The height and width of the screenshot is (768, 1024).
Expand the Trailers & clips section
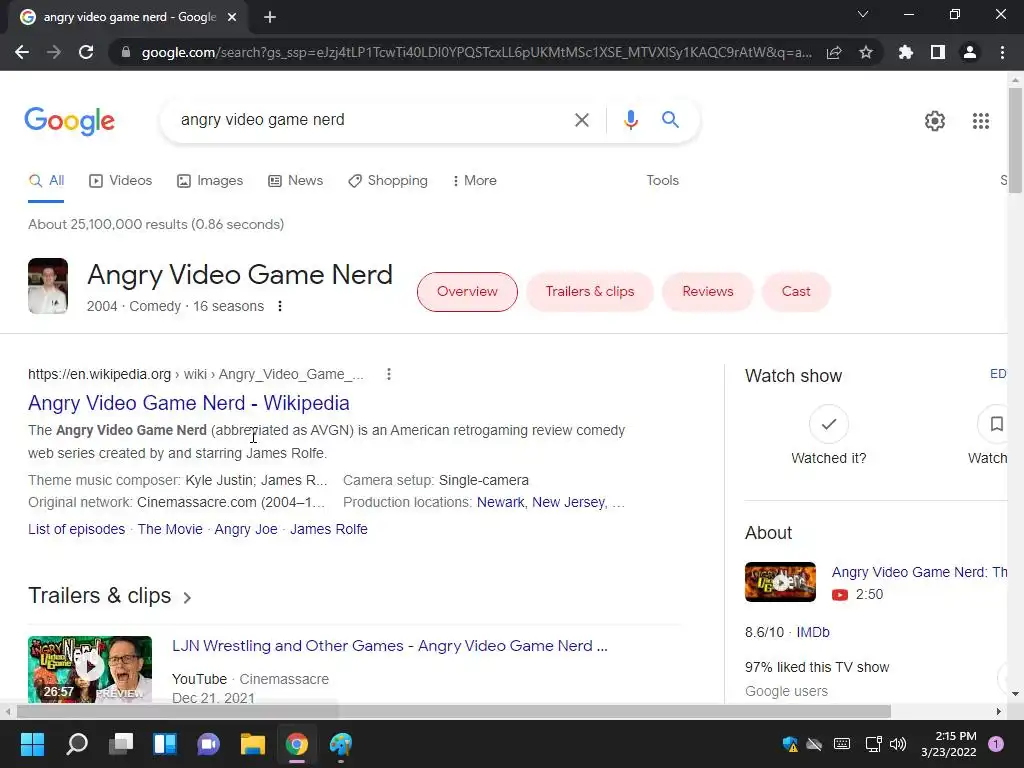point(110,596)
